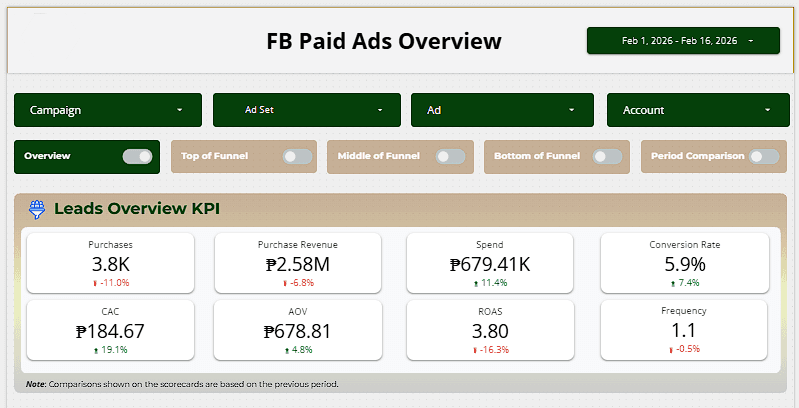Screen dimensions: 799x408
Task: Click the Purchase Revenue card label
Action: pyautogui.click(x=298, y=245)
